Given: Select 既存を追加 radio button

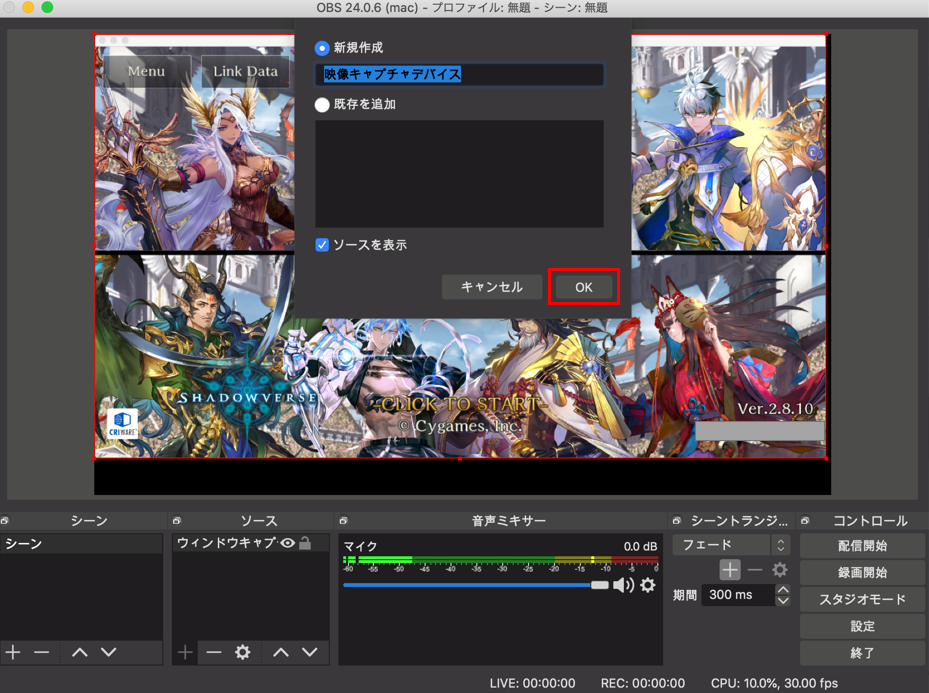Looking at the screenshot, I should click(x=322, y=105).
